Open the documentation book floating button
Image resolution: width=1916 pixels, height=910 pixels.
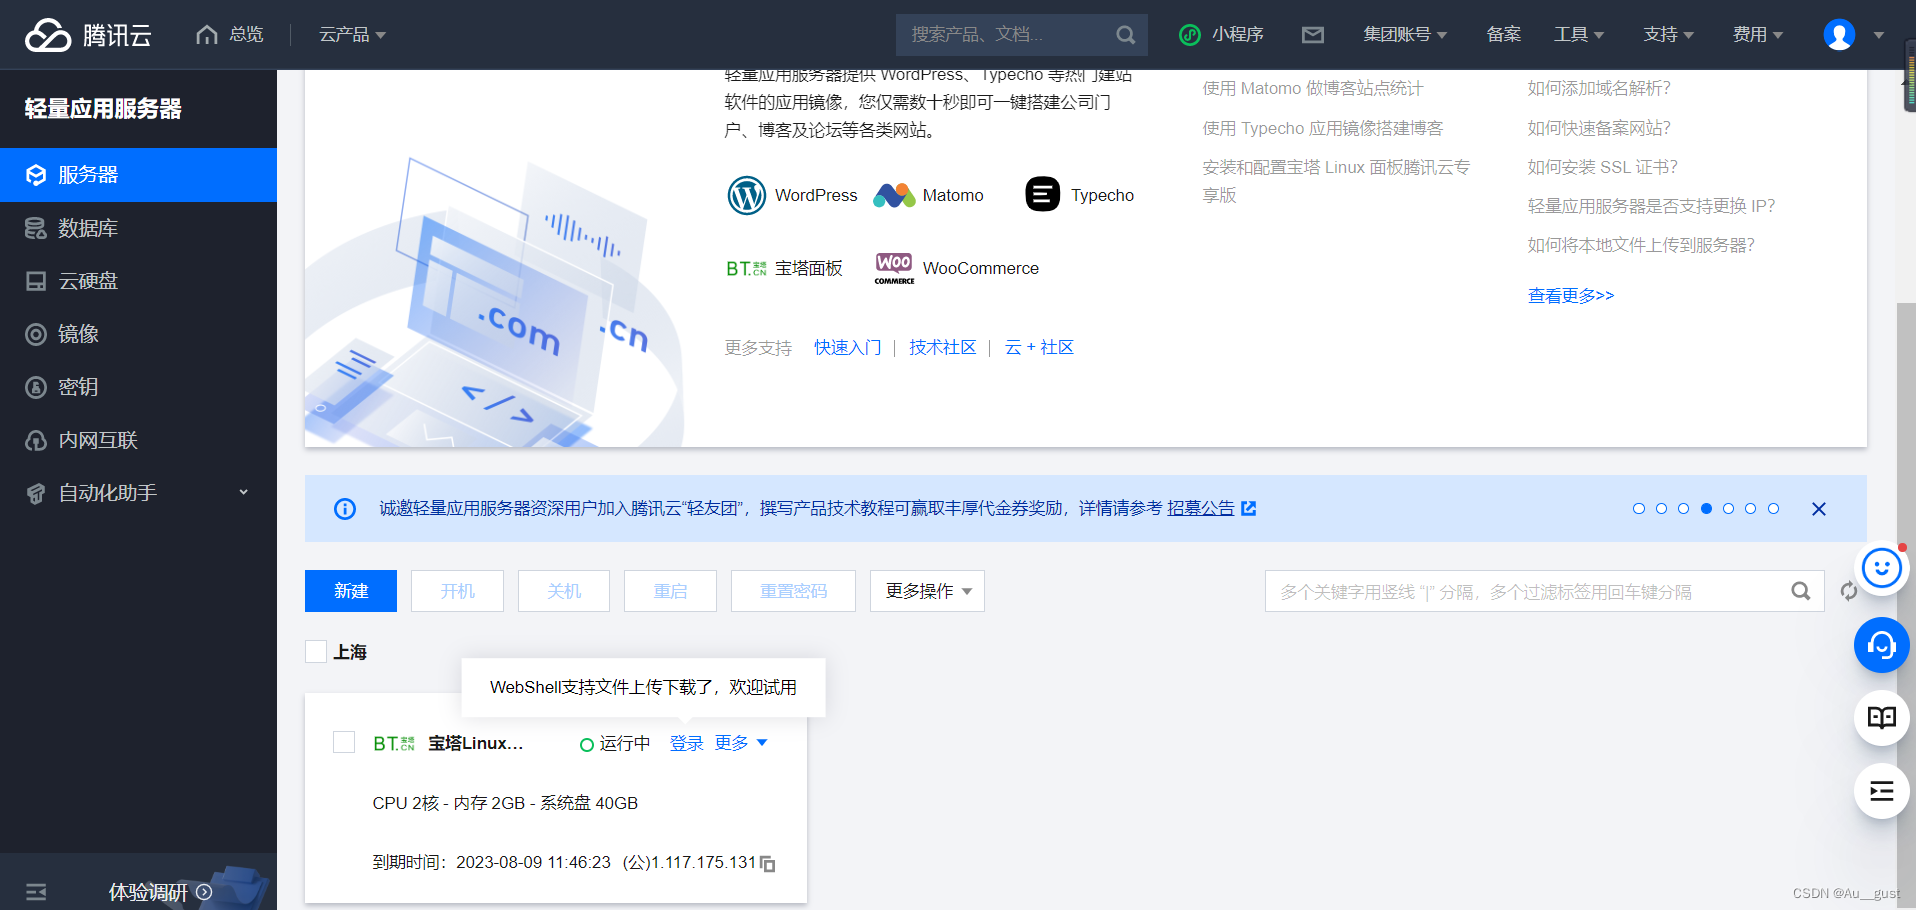[x=1881, y=717]
